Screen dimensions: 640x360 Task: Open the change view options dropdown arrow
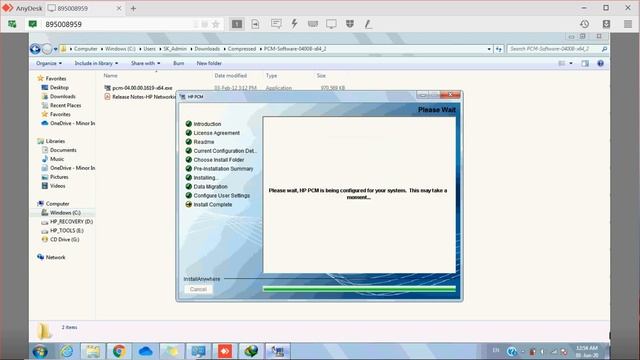point(571,63)
